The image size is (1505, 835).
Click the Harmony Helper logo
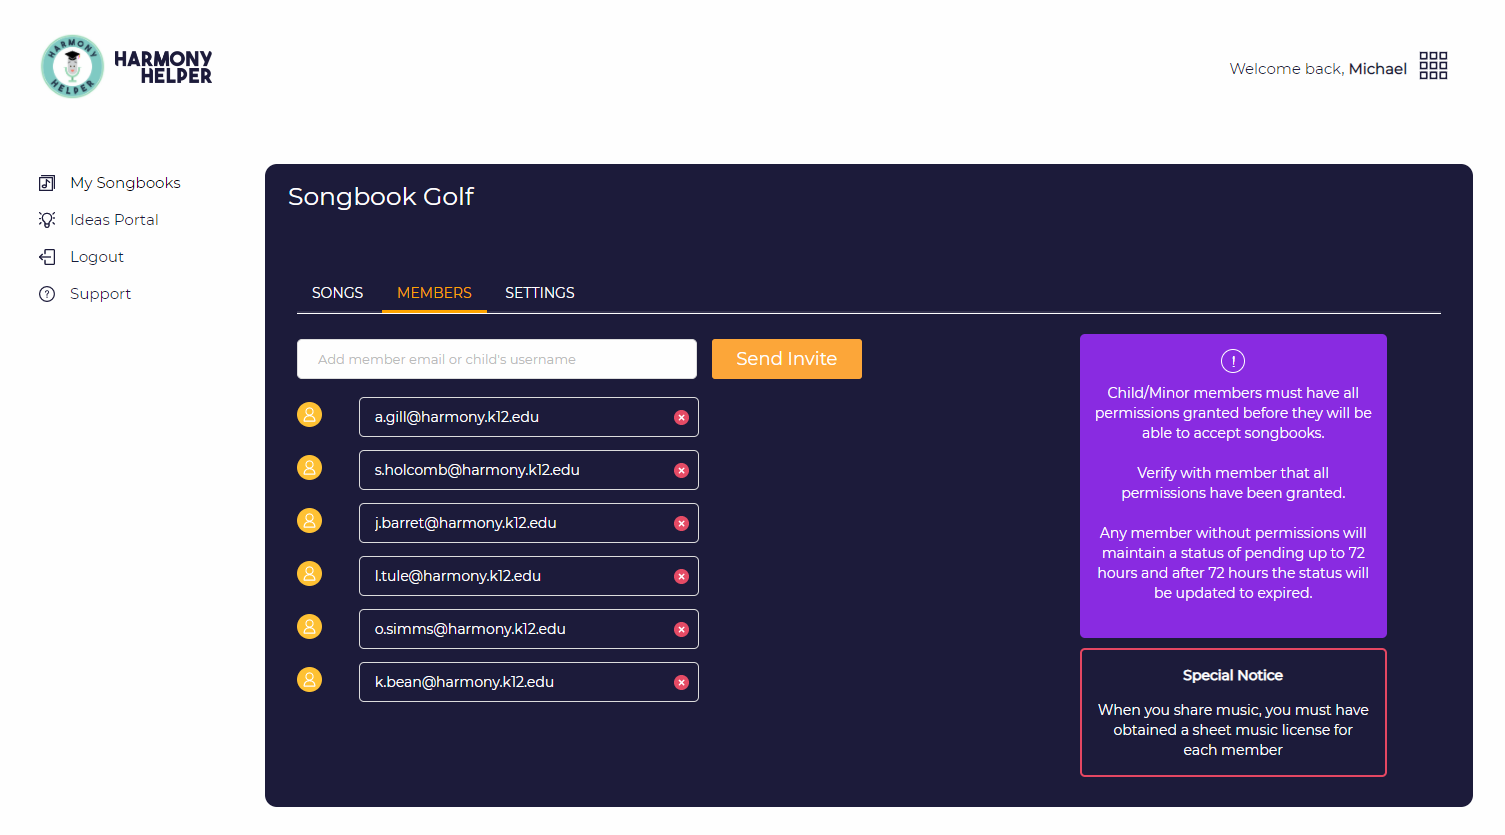(x=126, y=67)
